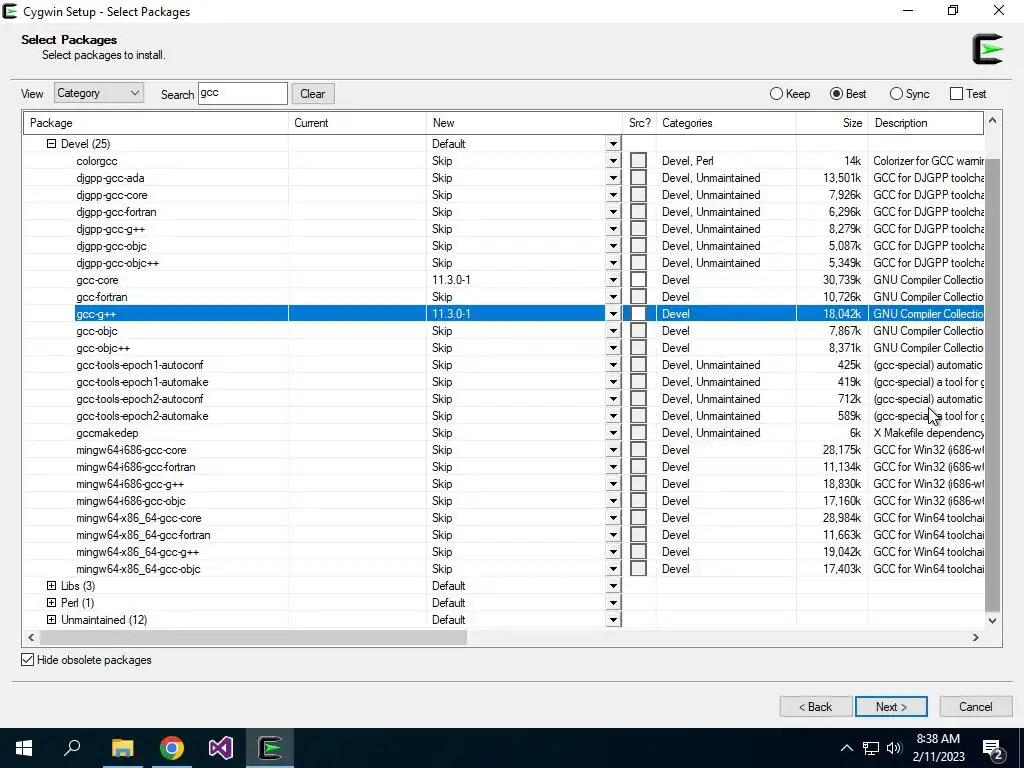Open Devel category Default dropdown
This screenshot has width=1024, height=768.
(613, 144)
